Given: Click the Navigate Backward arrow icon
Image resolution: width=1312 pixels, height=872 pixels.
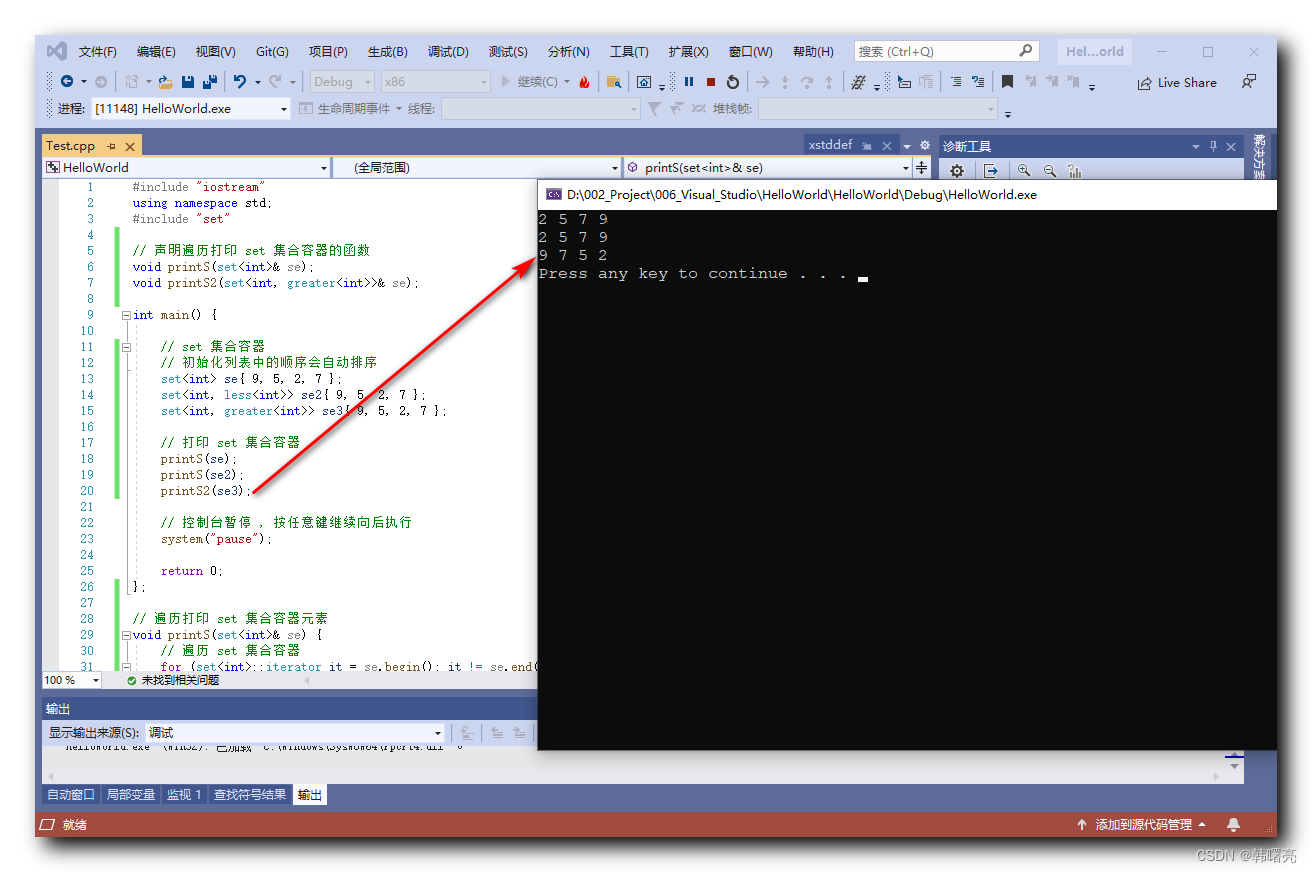Looking at the screenshot, I should pyautogui.click(x=67, y=82).
